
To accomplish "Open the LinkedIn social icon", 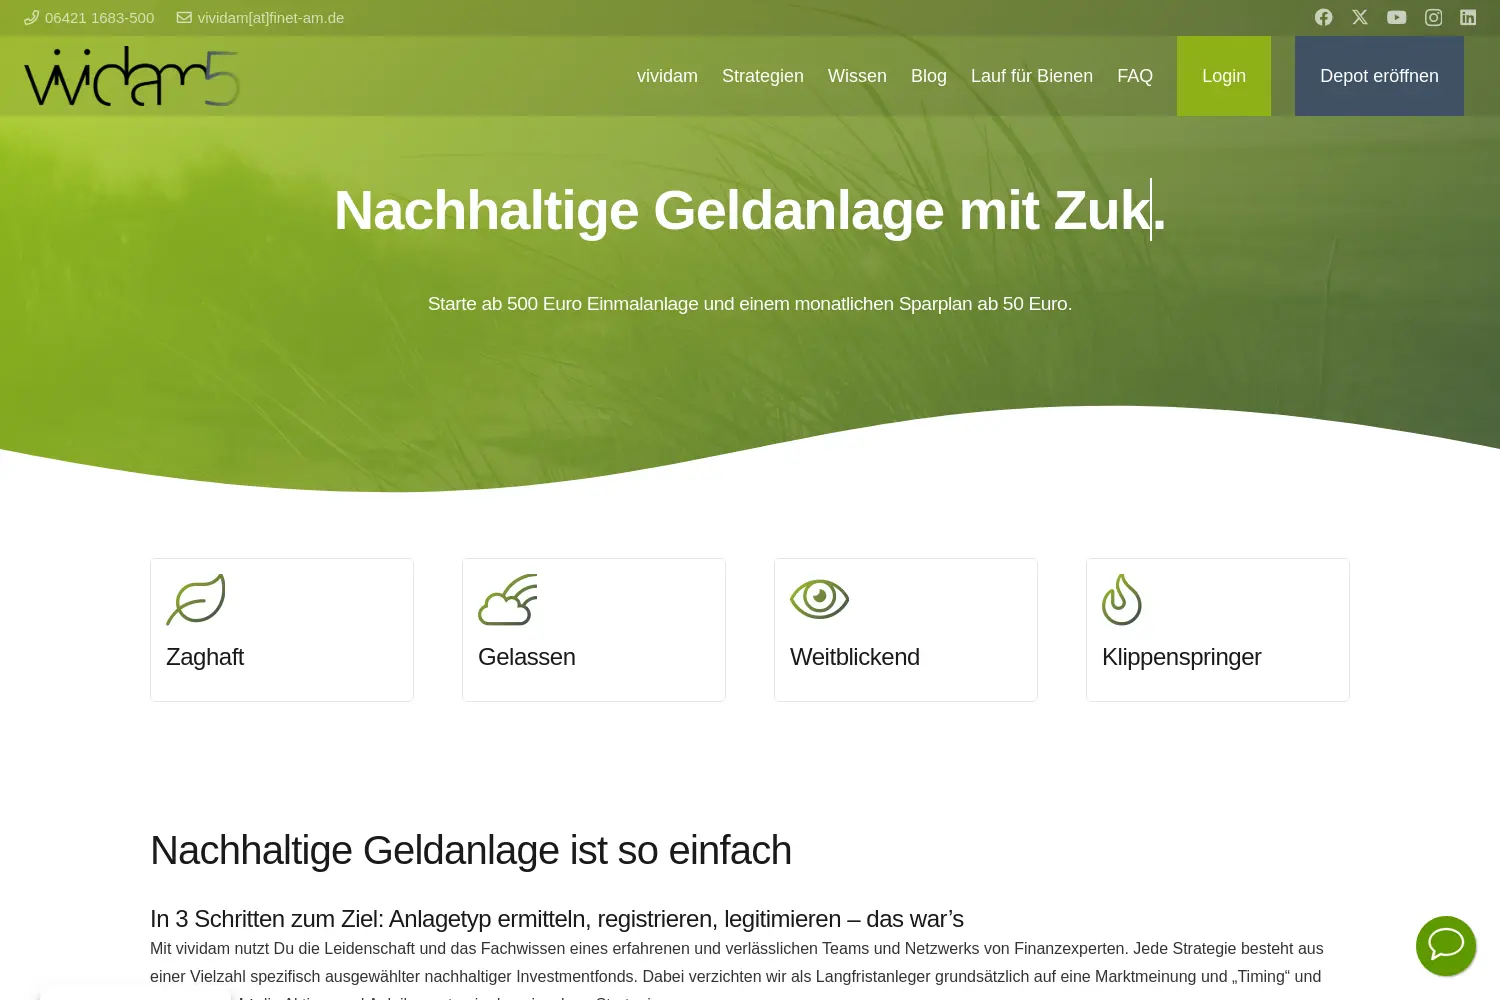I will pos(1468,17).
